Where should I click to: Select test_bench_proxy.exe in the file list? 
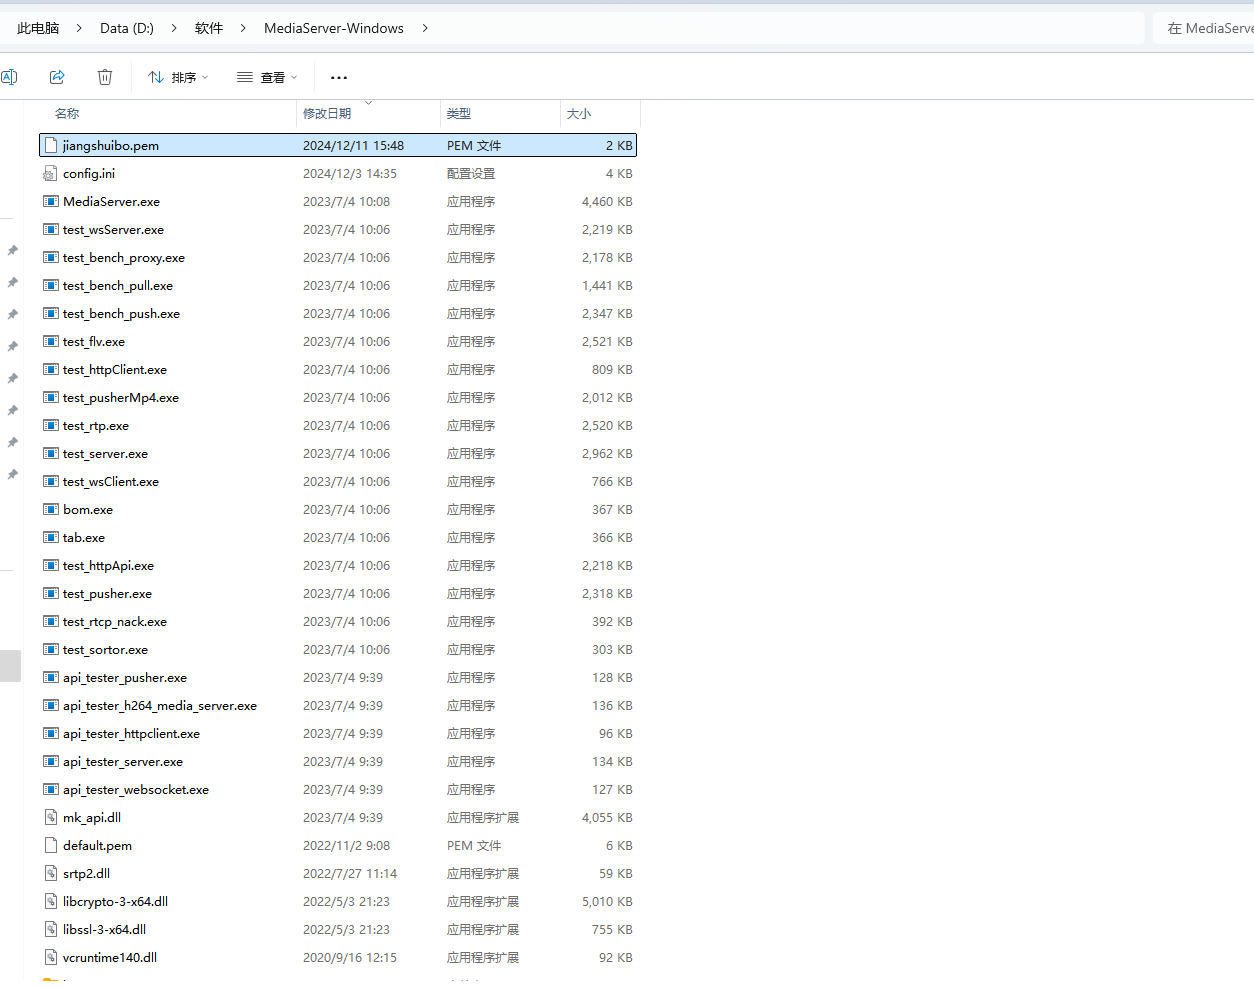click(x=124, y=257)
